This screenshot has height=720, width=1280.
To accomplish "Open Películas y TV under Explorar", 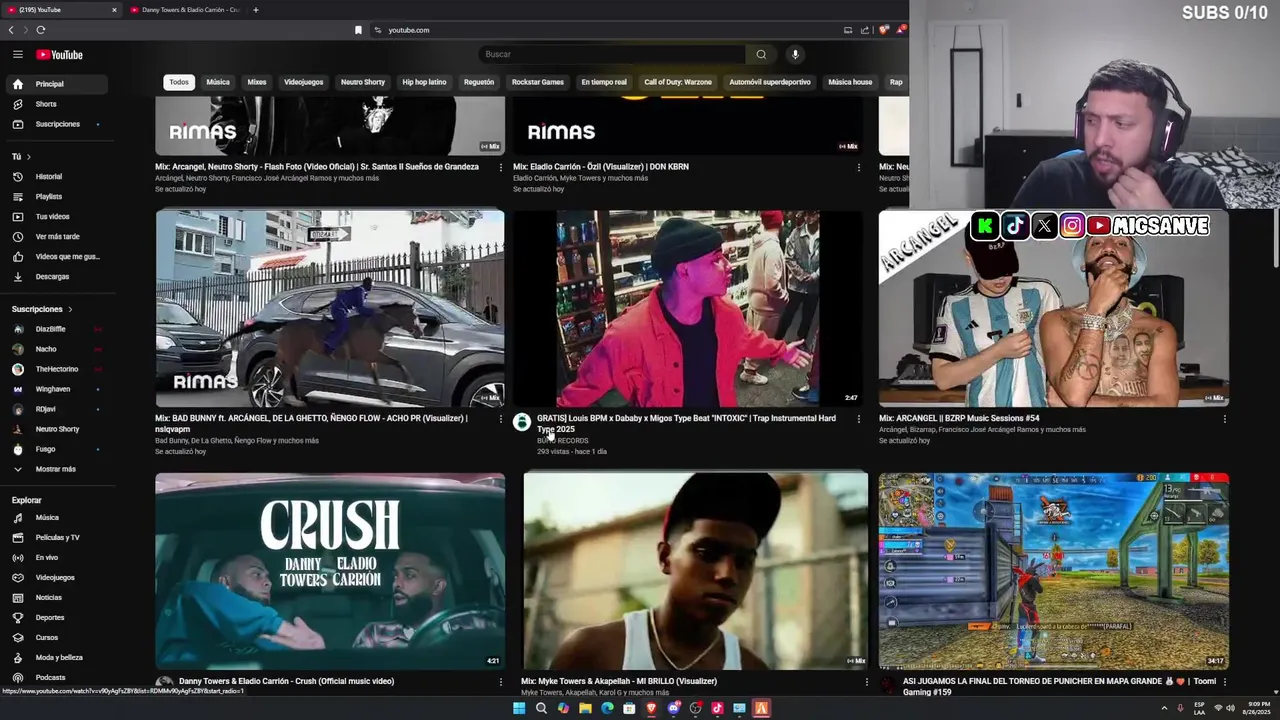I will tap(56, 537).
